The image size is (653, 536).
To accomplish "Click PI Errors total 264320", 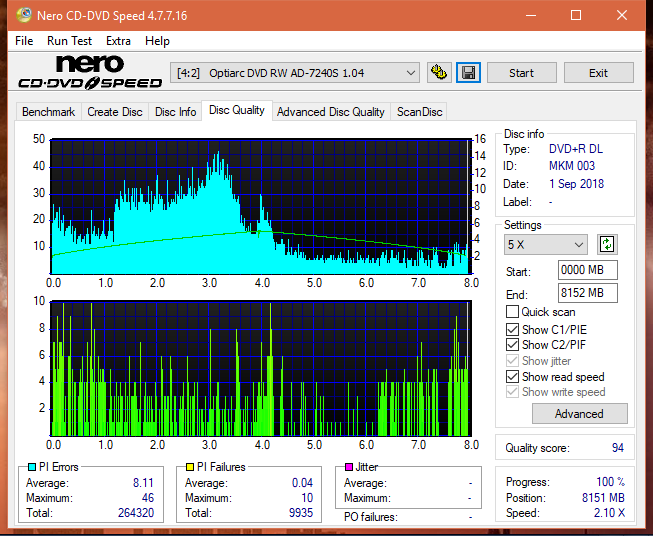I will 136,512.
